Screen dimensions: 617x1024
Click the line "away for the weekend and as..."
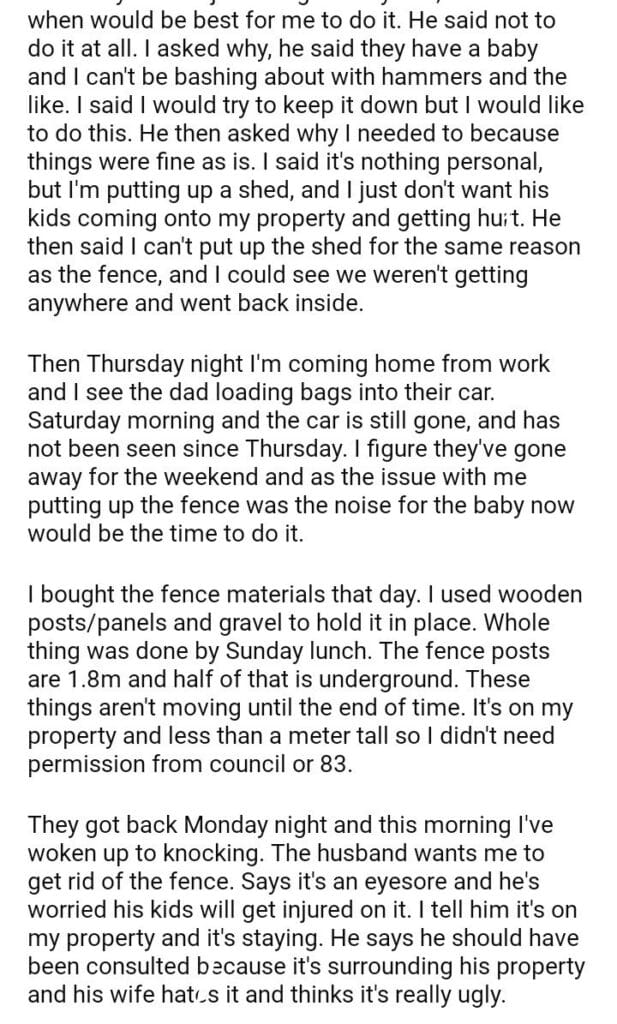270,478
